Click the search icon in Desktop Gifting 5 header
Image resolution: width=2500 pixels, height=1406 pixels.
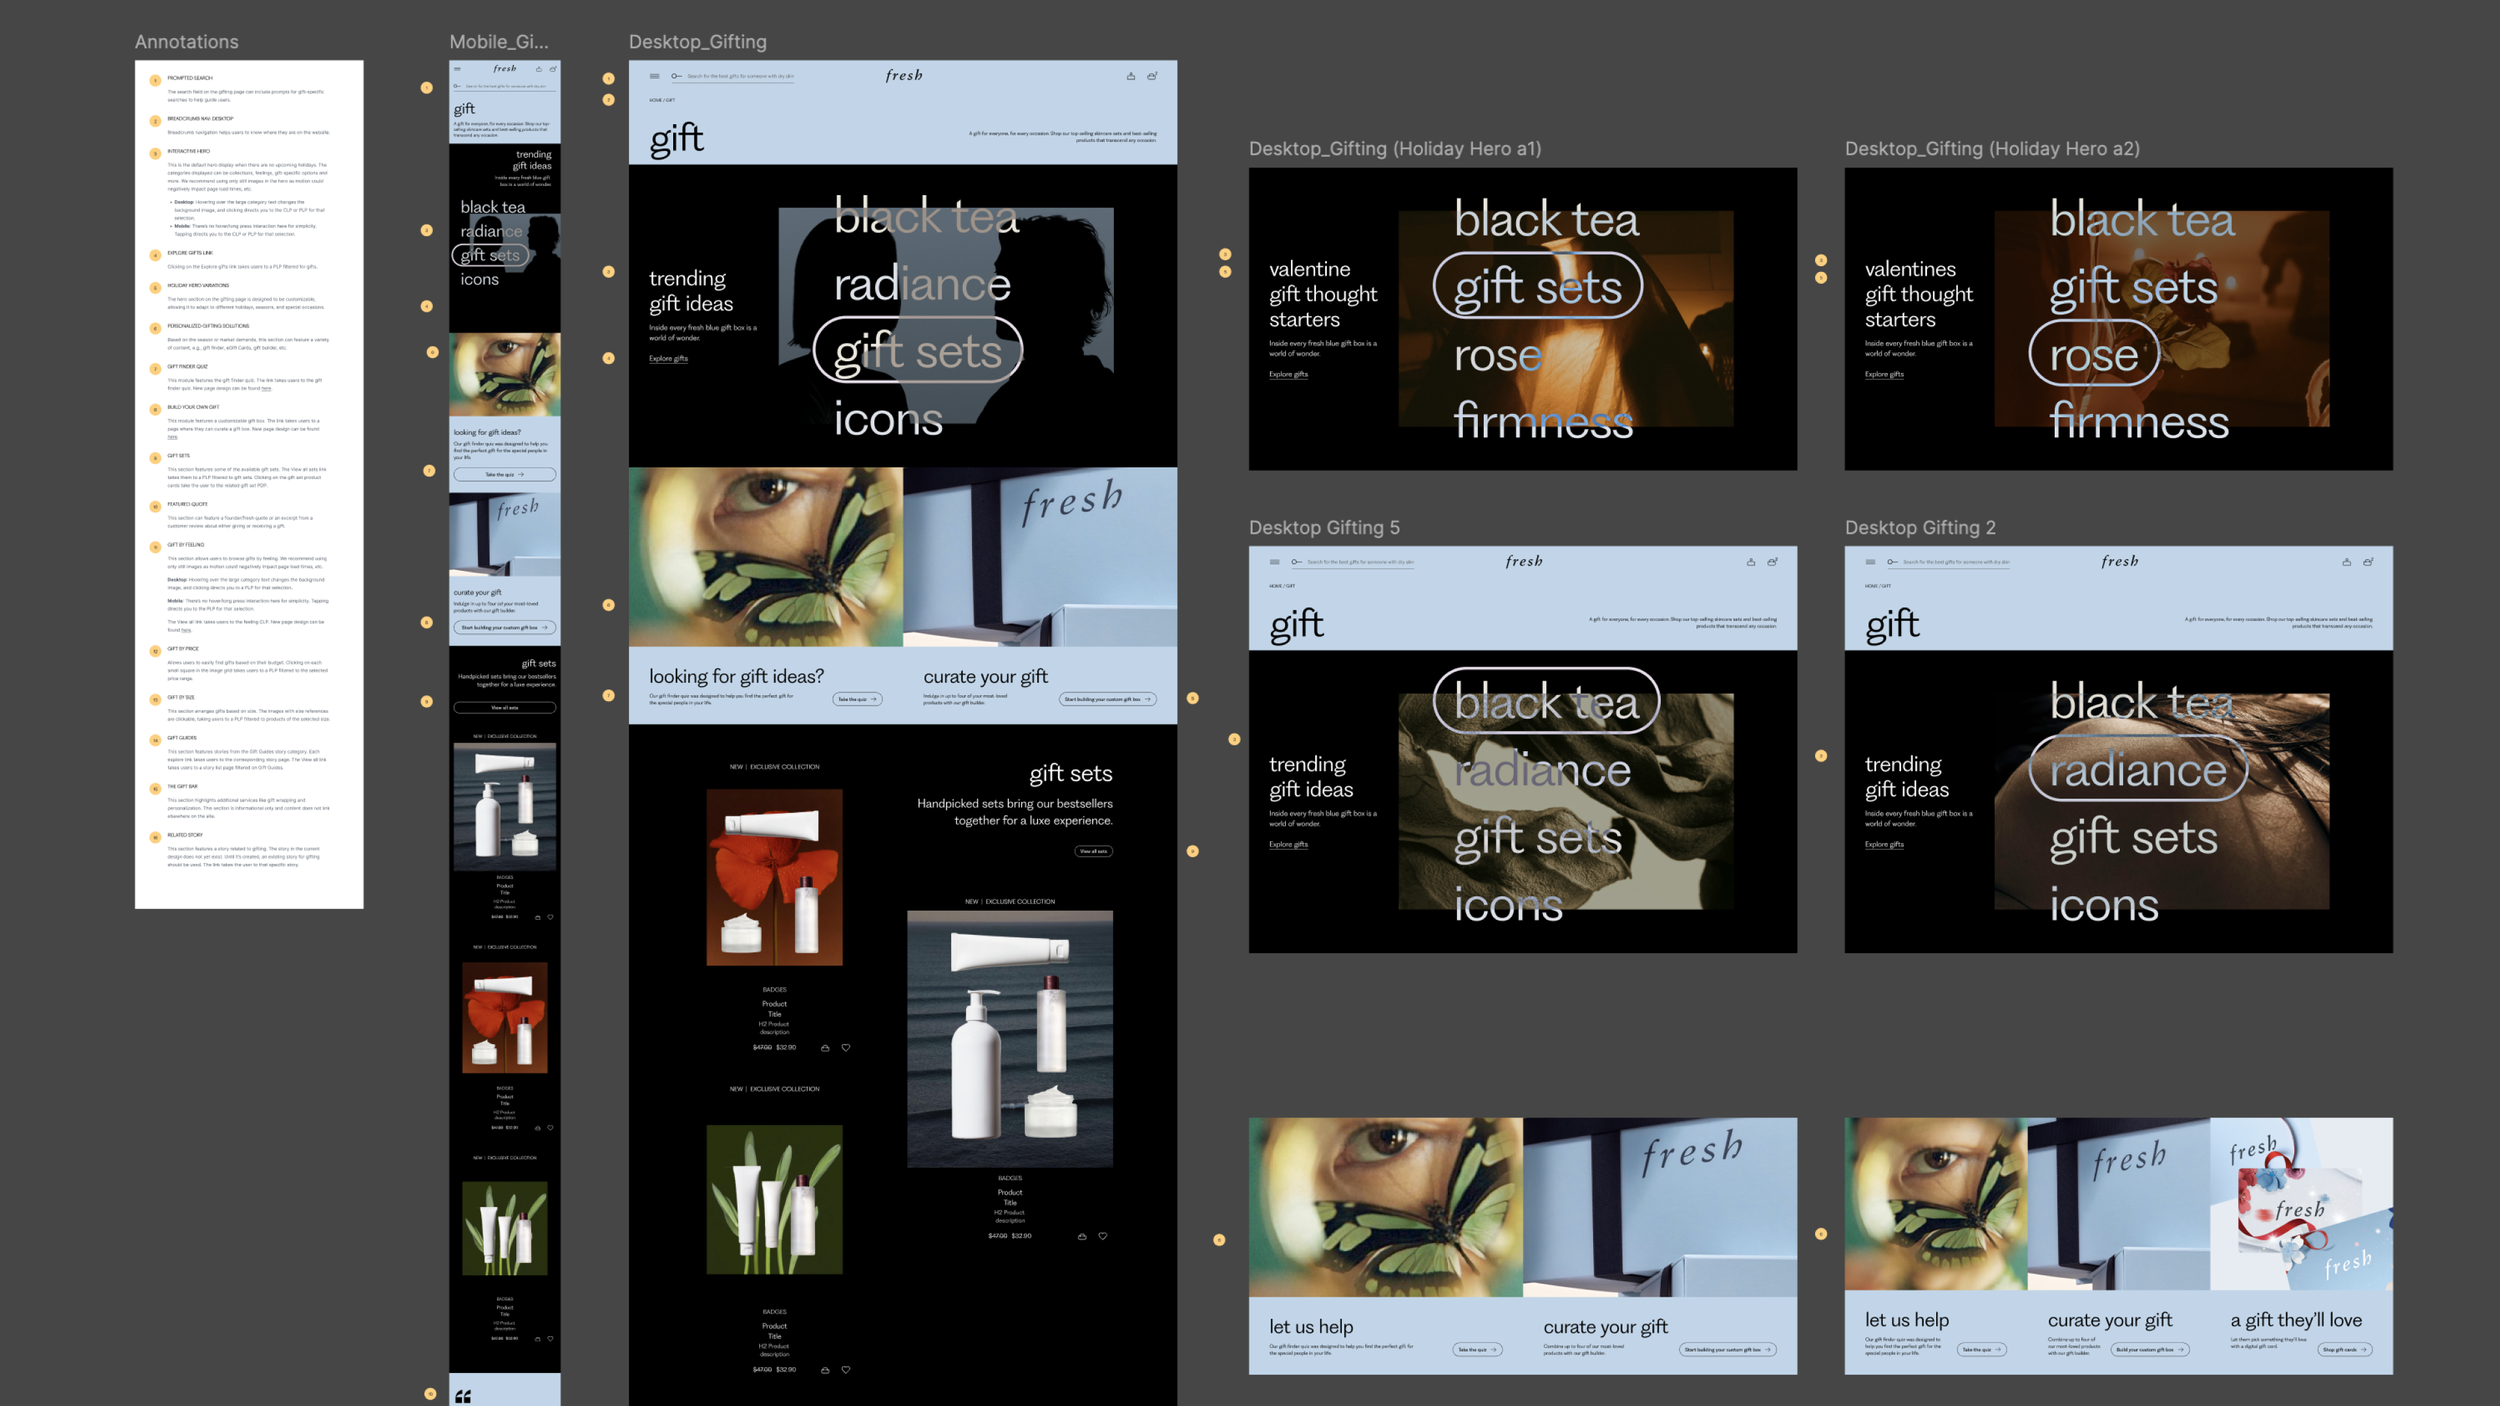(x=1296, y=562)
